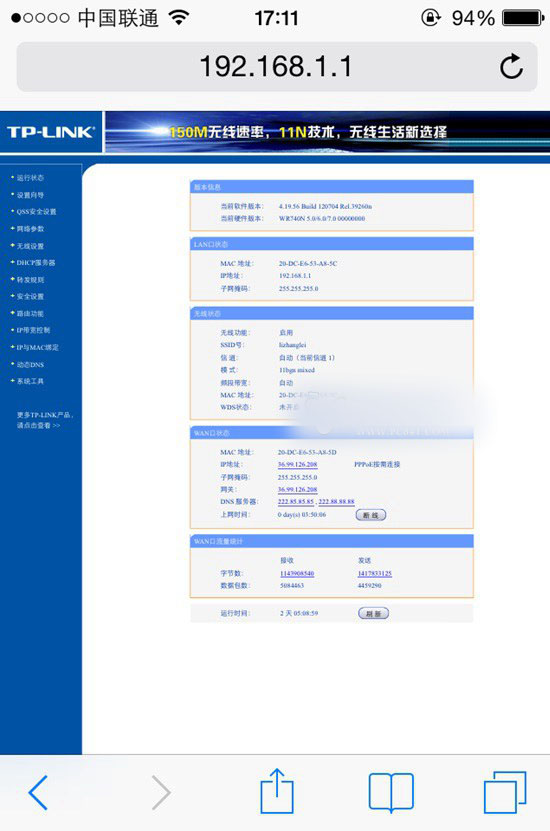Open QSS安全设置 in the sidebar
Viewport: 550px width, 831px height.
point(36,211)
